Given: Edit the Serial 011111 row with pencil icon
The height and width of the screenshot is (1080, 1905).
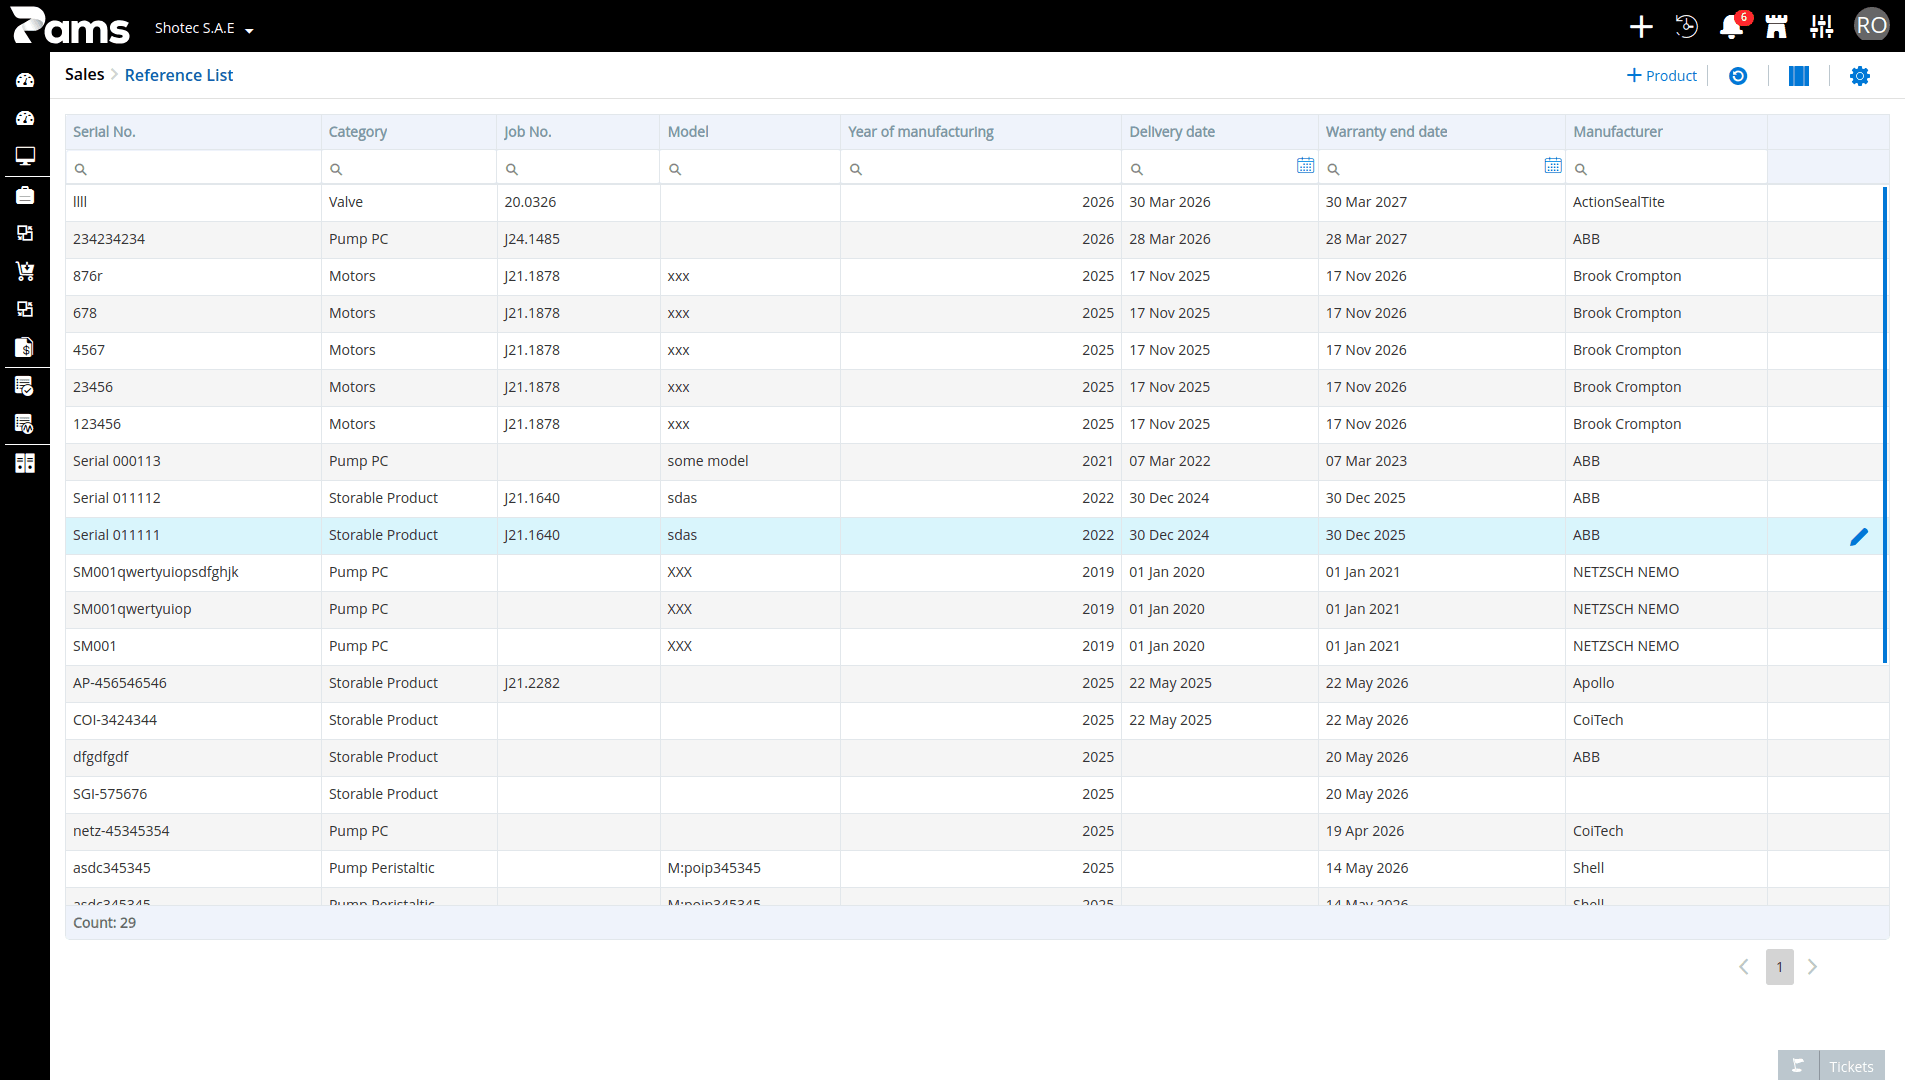Looking at the screenshot, I should pyautogui.click(x=1858, y=536).
